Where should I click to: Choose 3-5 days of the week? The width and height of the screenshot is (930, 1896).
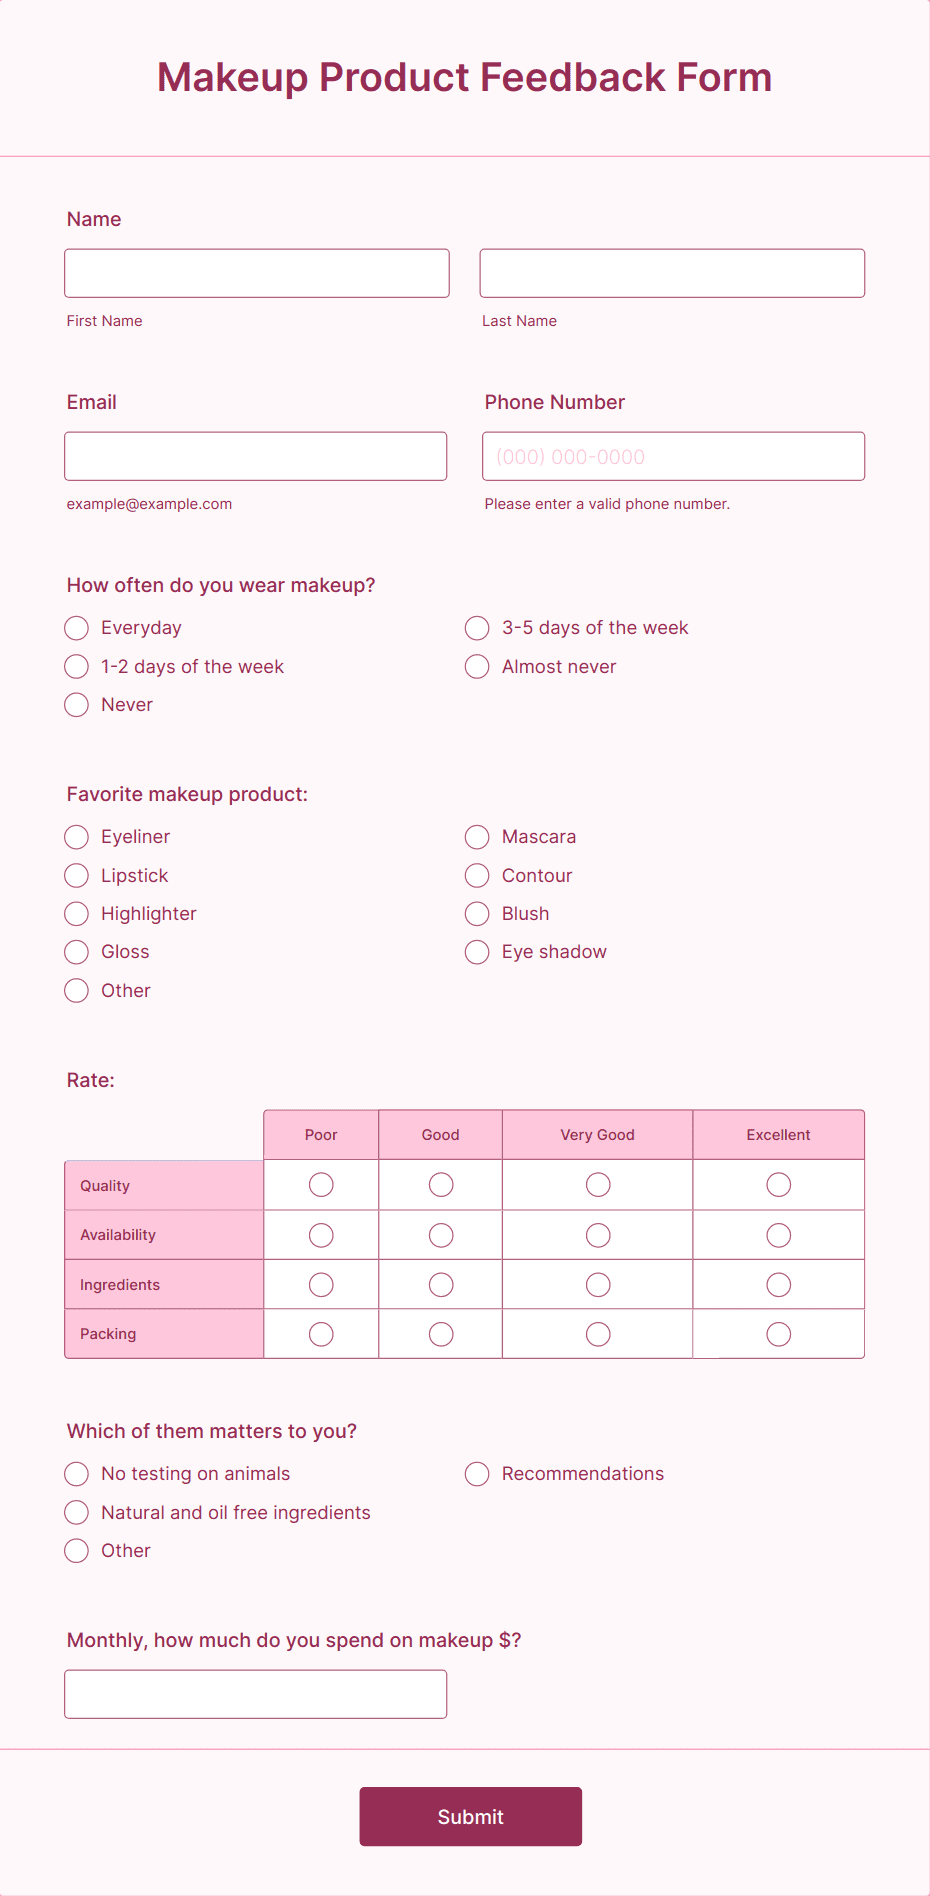tap(477, 628)
